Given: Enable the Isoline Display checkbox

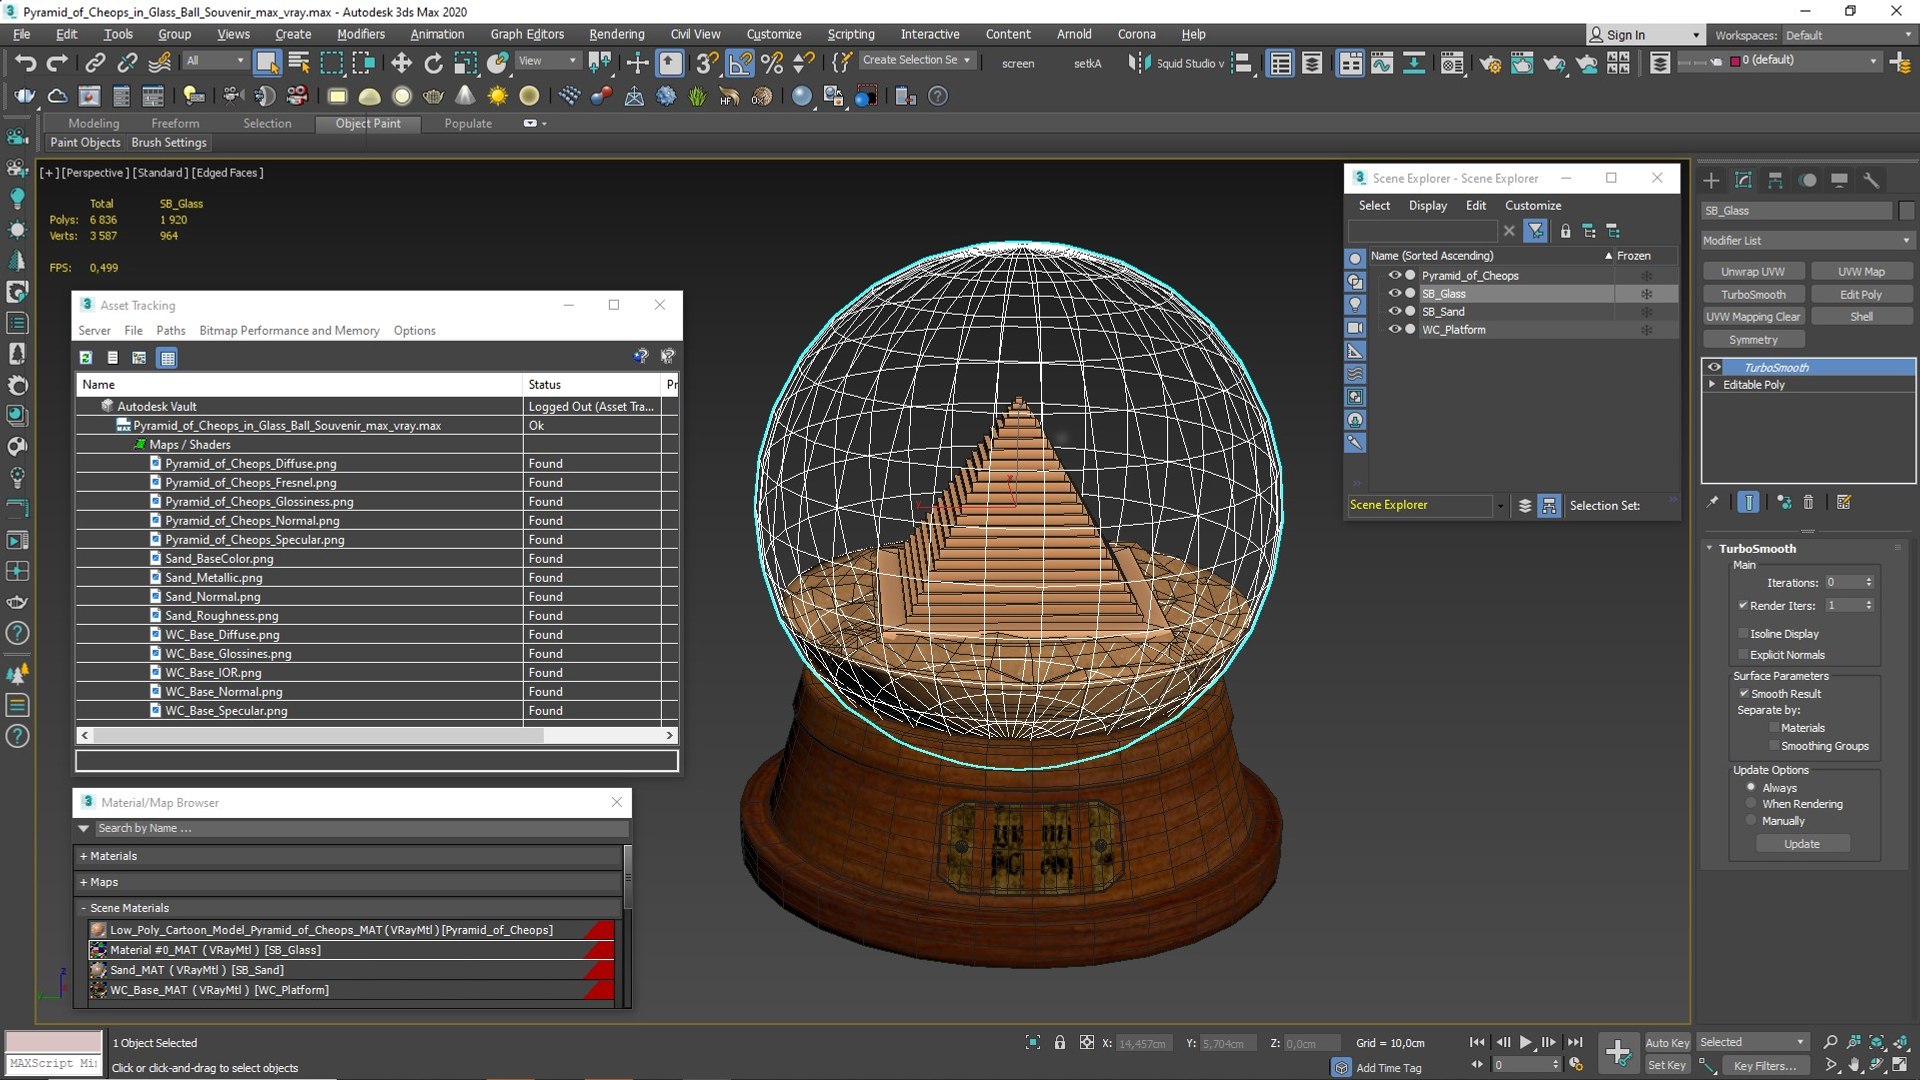Looking at the screenshot, I should [1743, 633].
